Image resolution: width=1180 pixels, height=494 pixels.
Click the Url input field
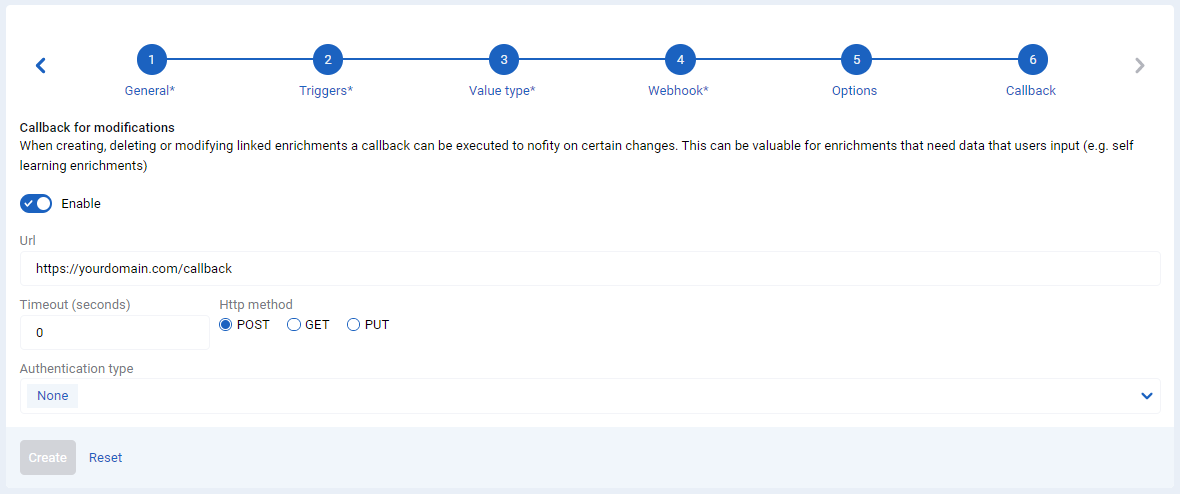click(590, 269)
